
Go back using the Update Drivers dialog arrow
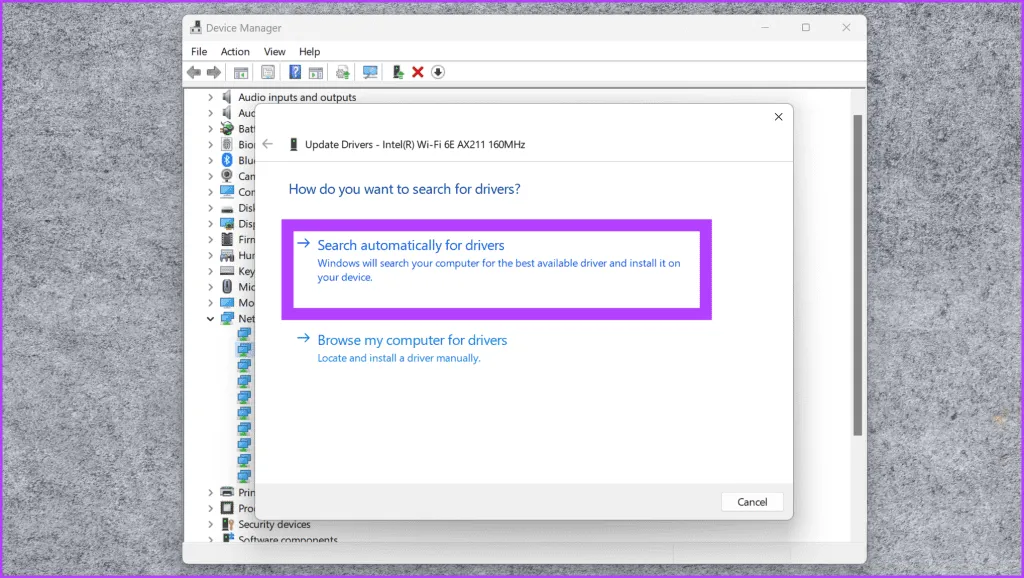click(267, 144)
